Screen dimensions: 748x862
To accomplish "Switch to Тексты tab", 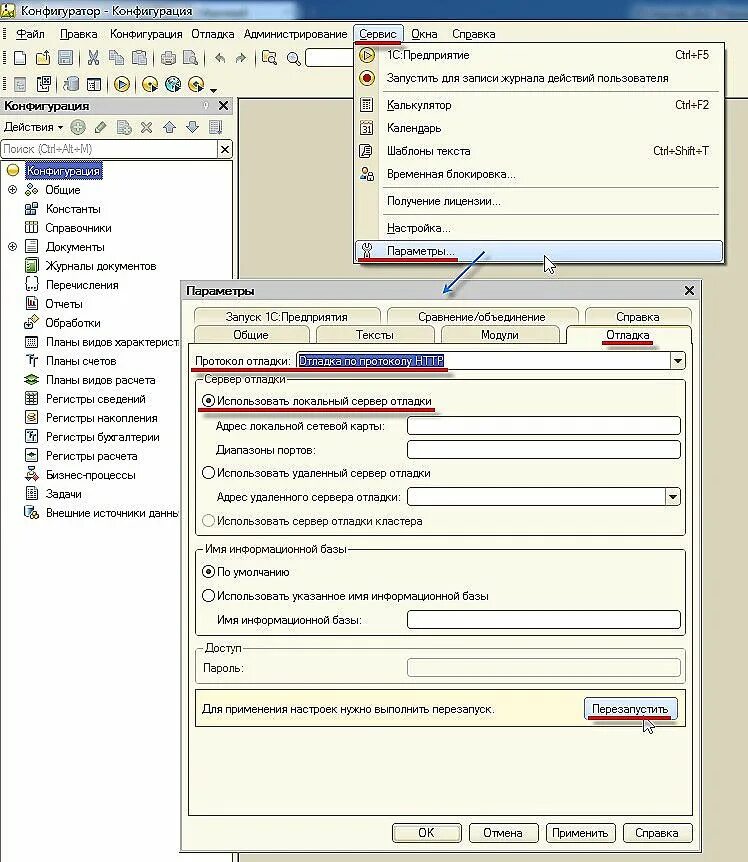I will pos(375,335).
